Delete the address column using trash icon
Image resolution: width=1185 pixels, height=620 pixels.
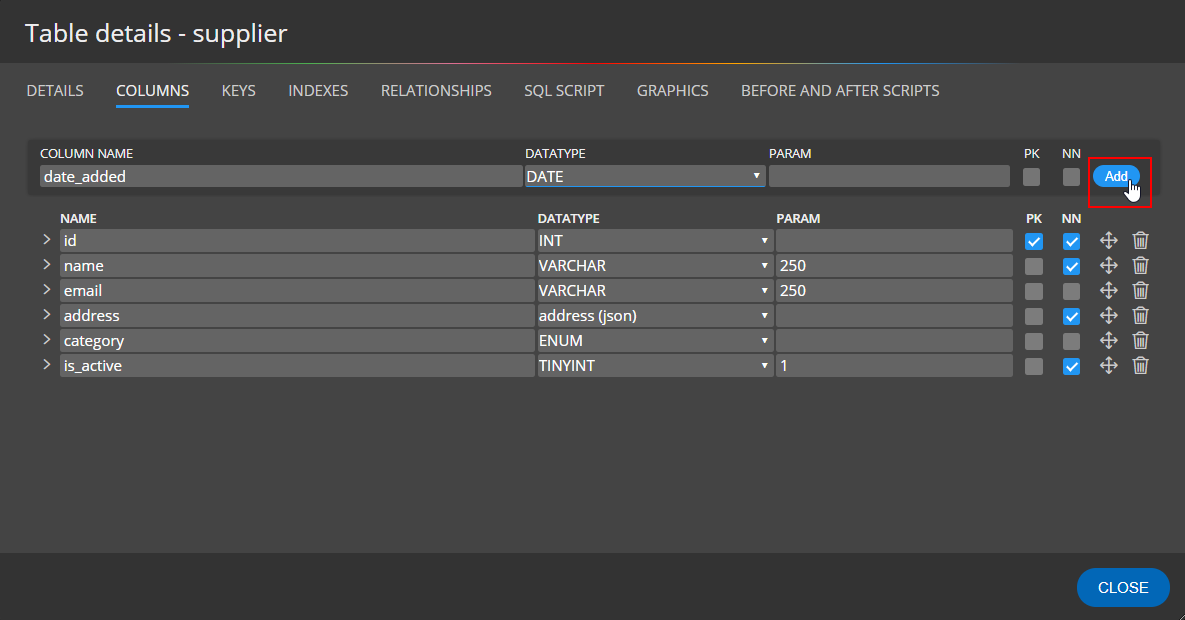click(x=1140, y=315)
